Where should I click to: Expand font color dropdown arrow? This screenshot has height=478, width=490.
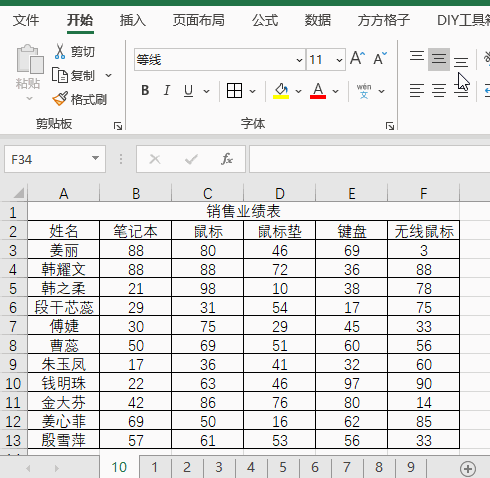pos(336,91)
